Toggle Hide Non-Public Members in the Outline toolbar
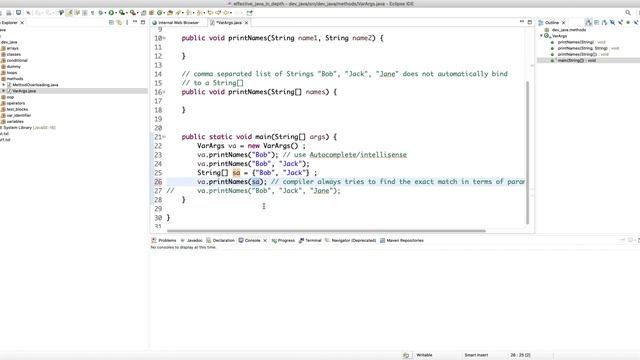 click(x=628, y=22)
